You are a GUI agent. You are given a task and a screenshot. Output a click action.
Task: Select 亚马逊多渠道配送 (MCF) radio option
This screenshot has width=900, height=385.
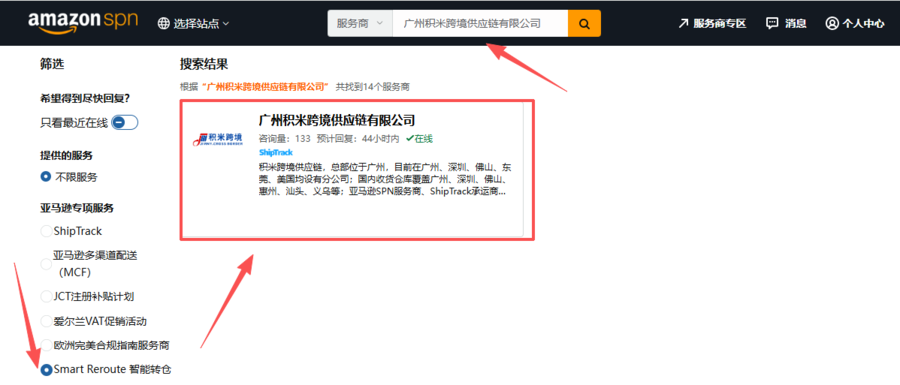coord(46,264)
